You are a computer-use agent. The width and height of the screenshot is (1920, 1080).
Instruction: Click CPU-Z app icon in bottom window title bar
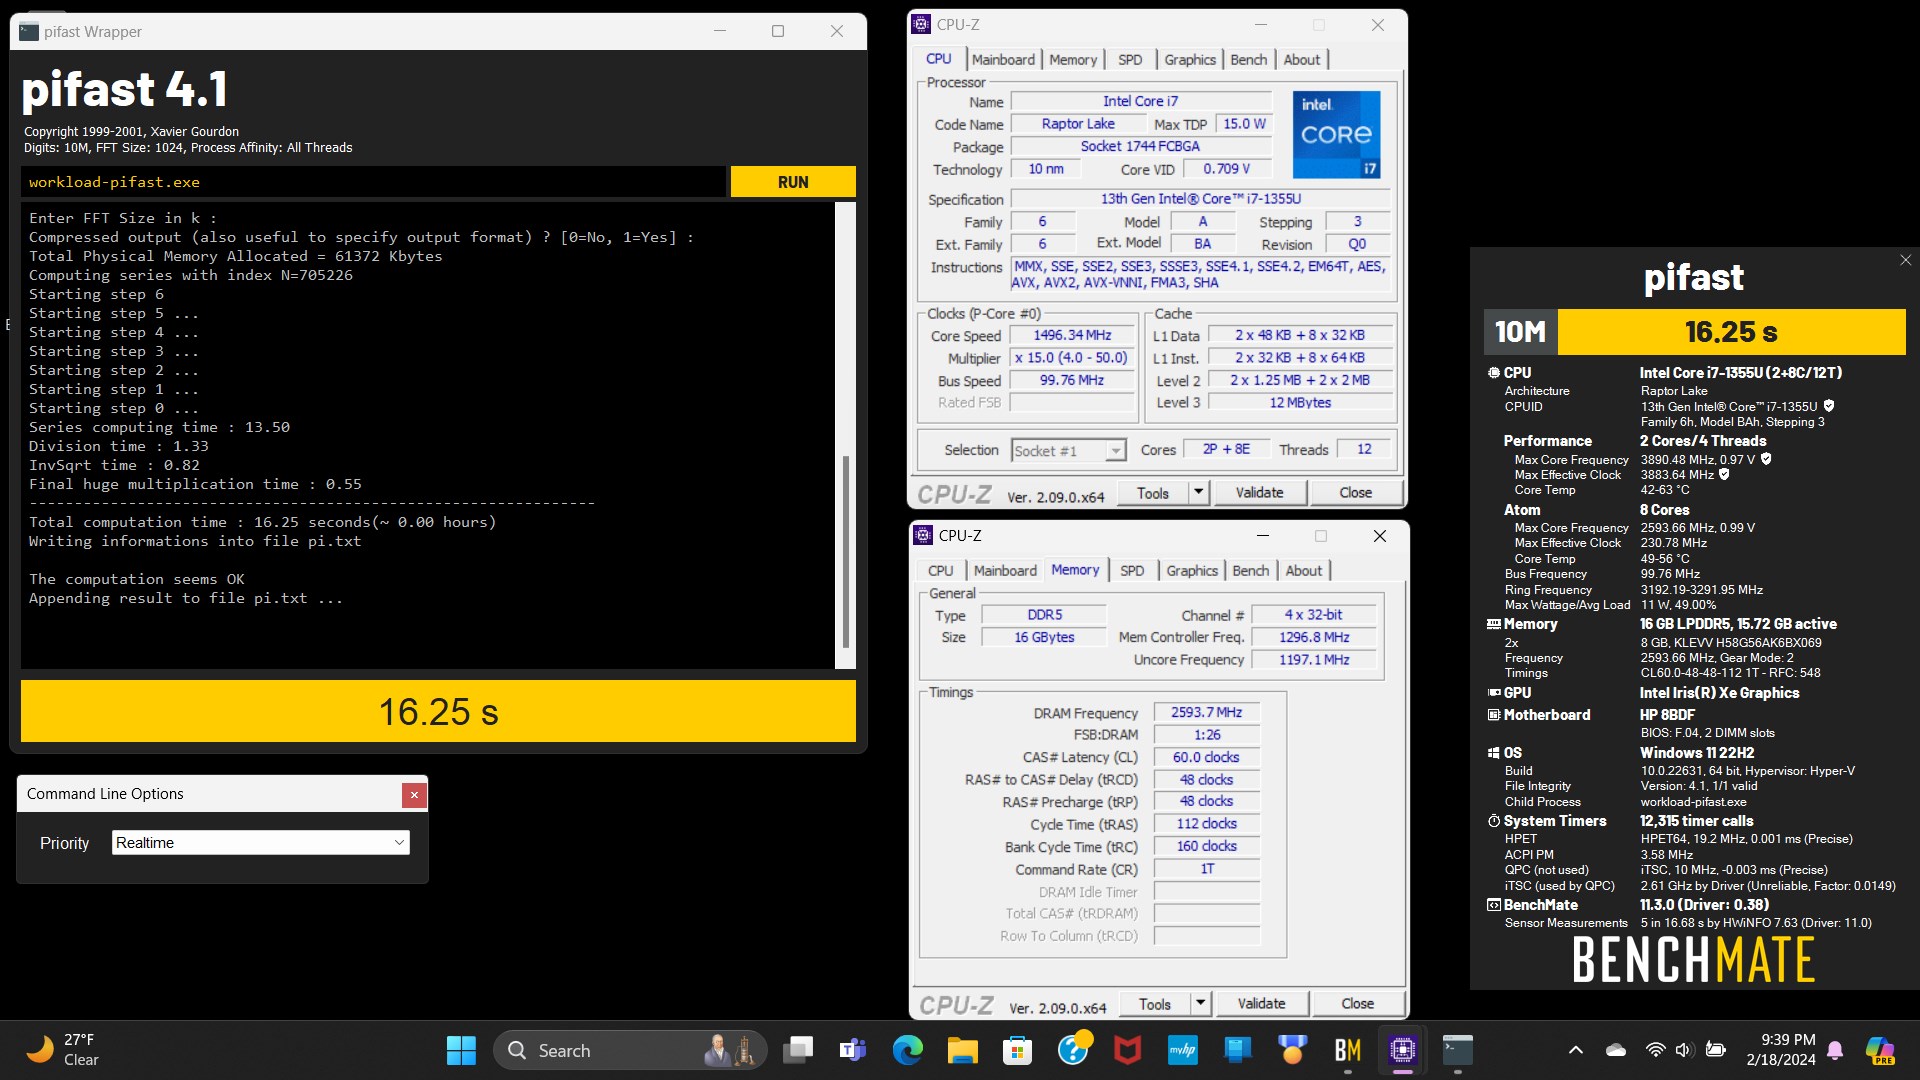click(x=925, y=536)
